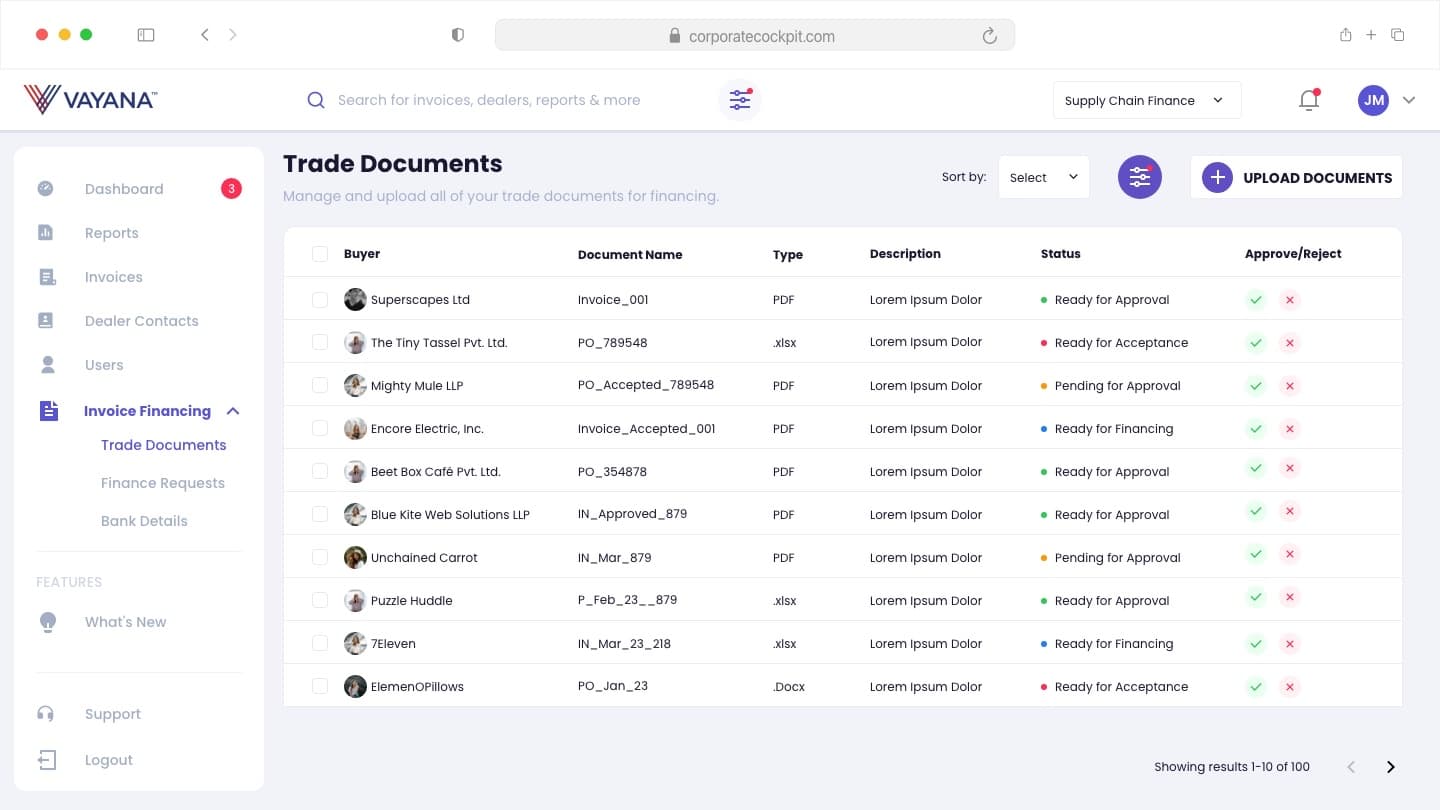Check The Tiny Tassel row checkbox
Screen dimensions: 1440x810
click(320, 342)
